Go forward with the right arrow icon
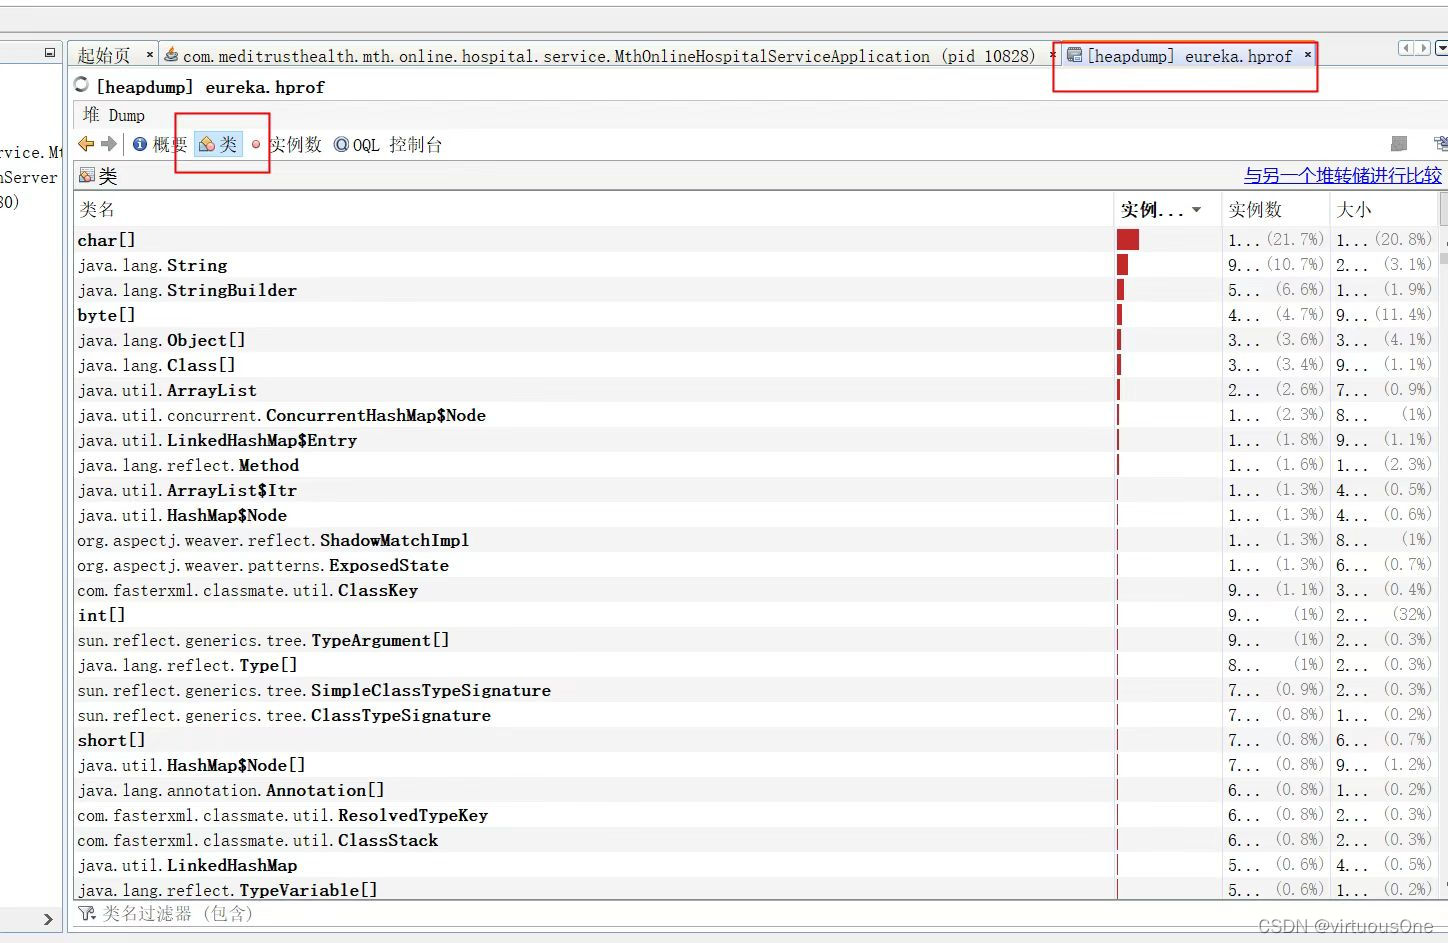 click(x=109, y=144)
